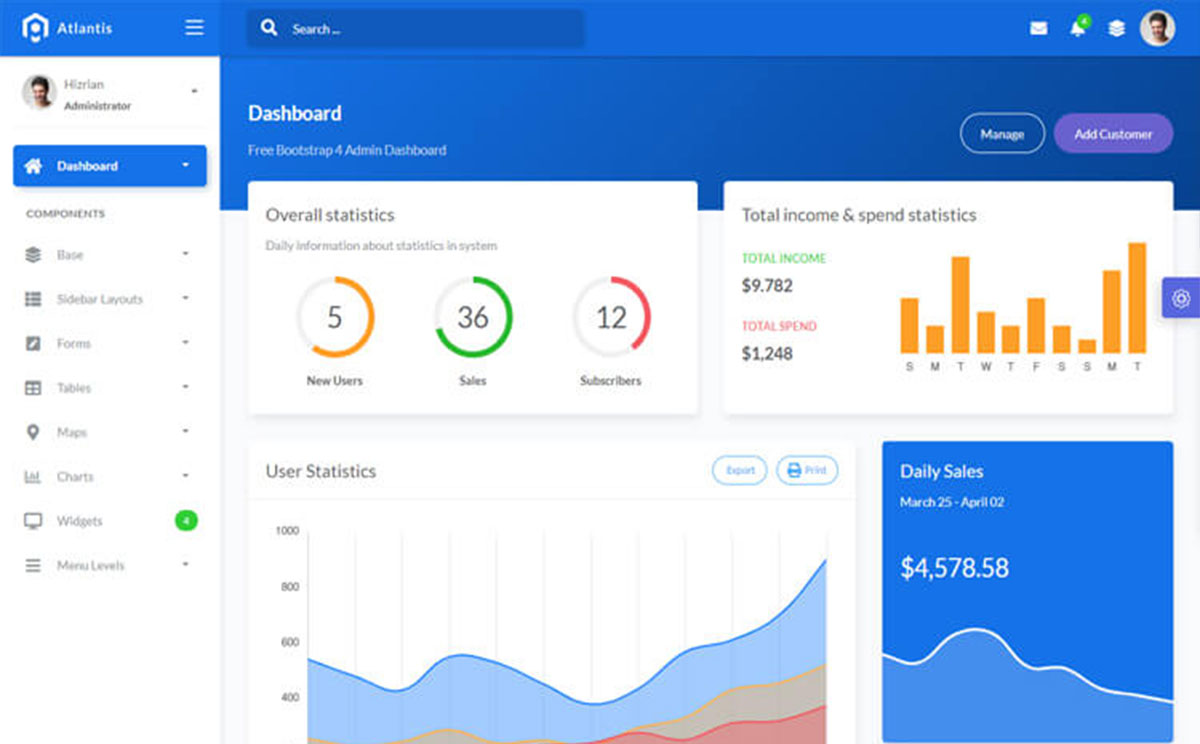Open the settings gear side tab
The image size is (1200, 744).
coord(1181,298)
